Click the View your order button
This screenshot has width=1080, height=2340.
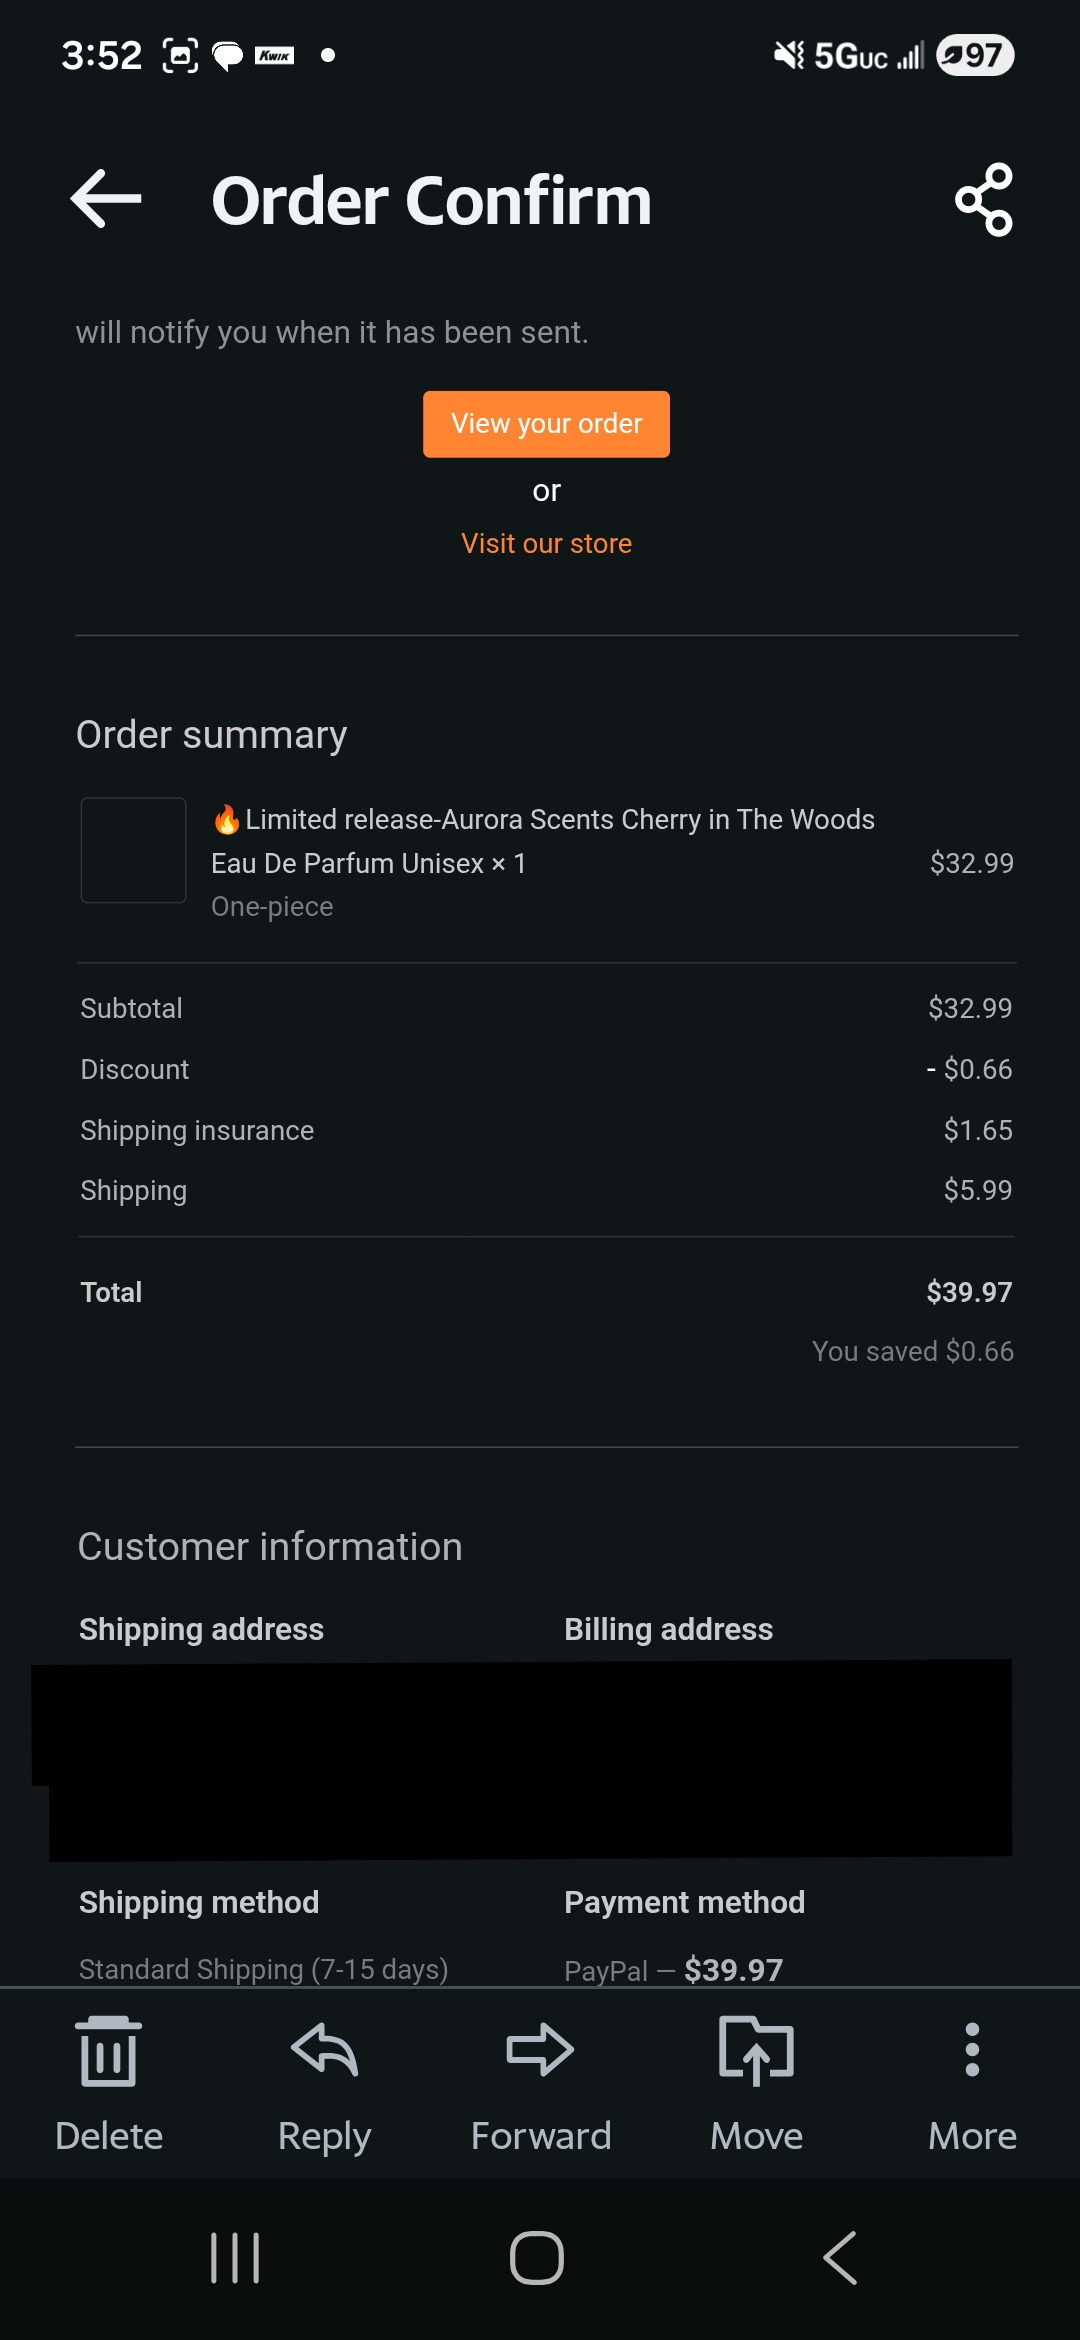click(x=546, y=424)
